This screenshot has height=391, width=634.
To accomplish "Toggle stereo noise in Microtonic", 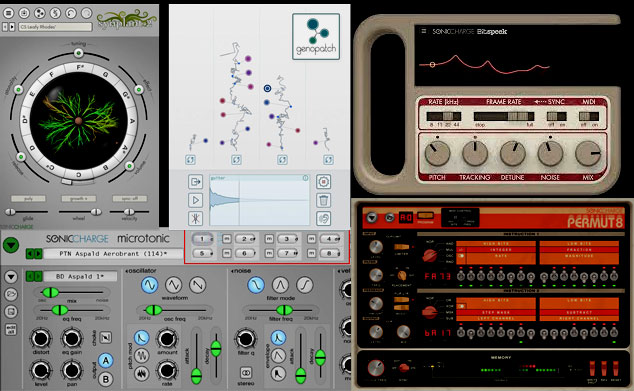I will 246,372.
